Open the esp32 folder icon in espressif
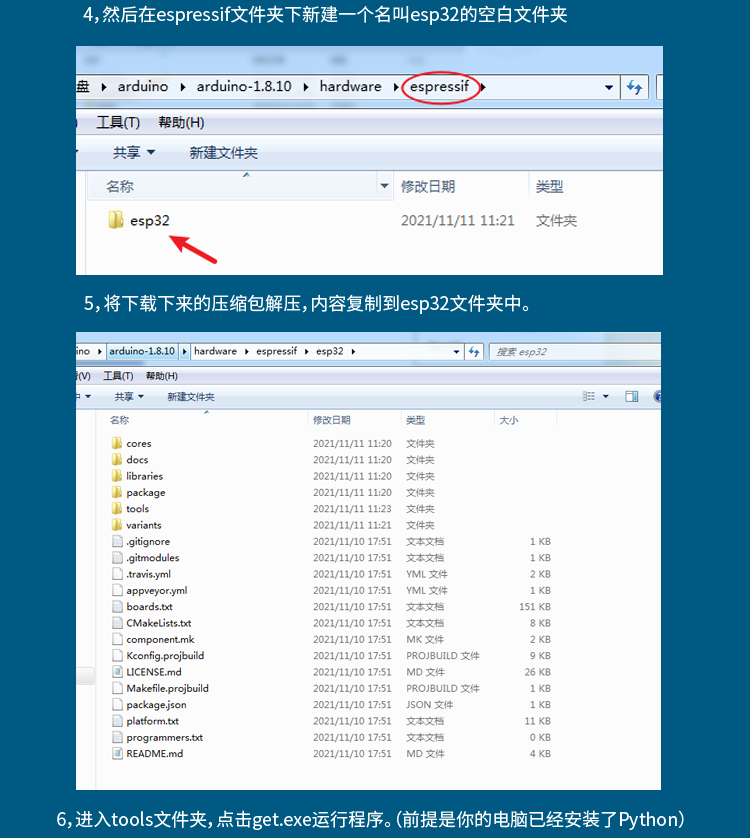 coord(116,220)
